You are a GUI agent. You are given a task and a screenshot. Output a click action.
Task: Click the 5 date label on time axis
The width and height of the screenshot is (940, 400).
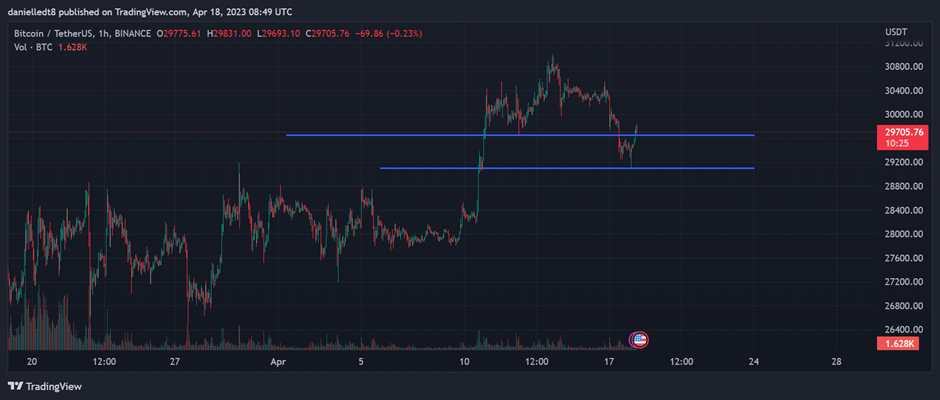[361, 362]
